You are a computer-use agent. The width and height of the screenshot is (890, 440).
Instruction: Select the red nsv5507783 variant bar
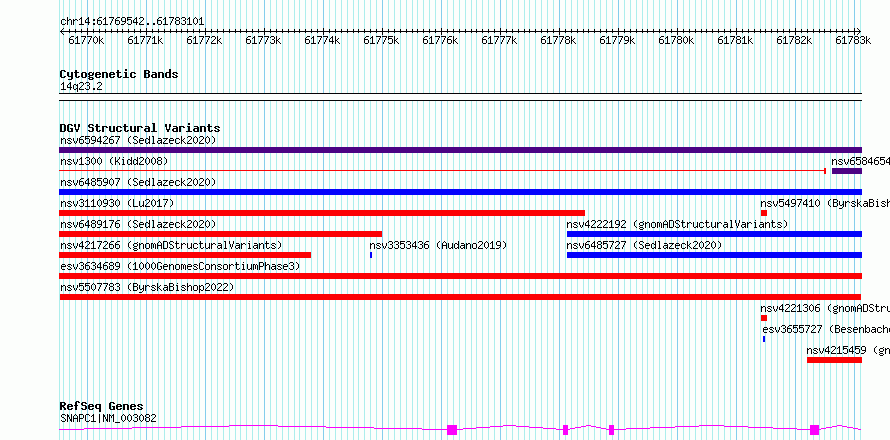click(x=460, y=297)
